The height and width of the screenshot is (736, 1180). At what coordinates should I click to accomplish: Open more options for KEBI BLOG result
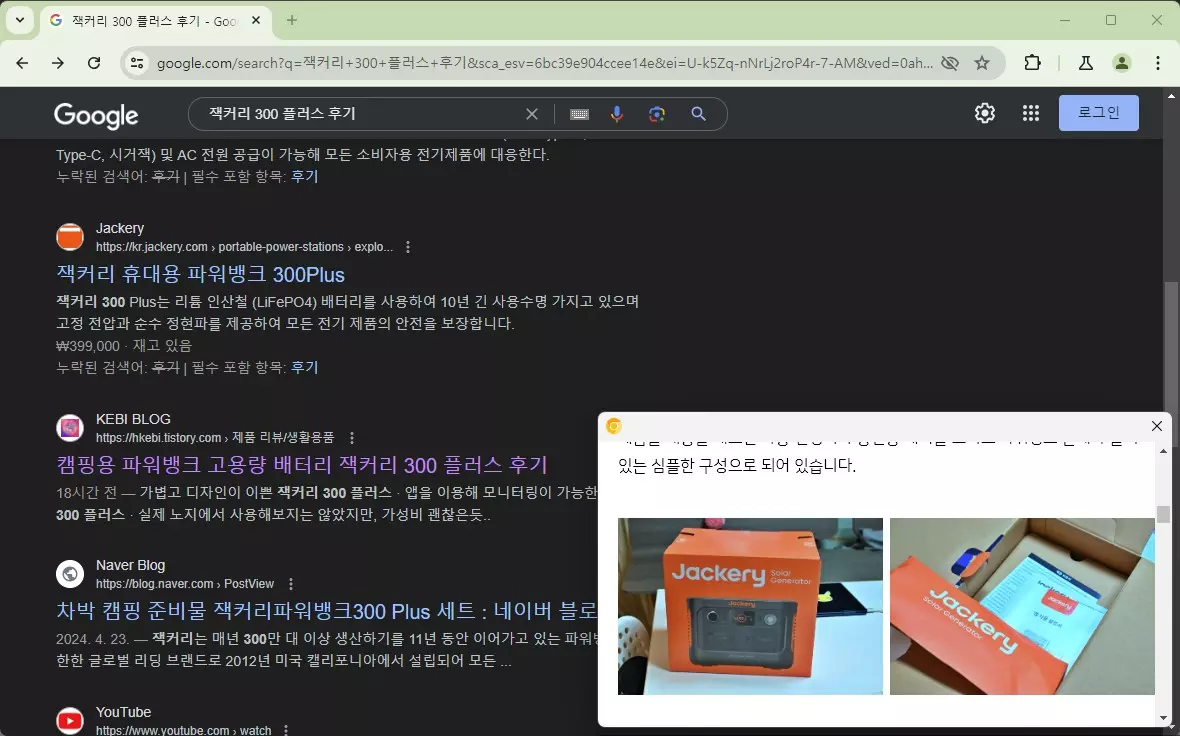pos(351,438)
